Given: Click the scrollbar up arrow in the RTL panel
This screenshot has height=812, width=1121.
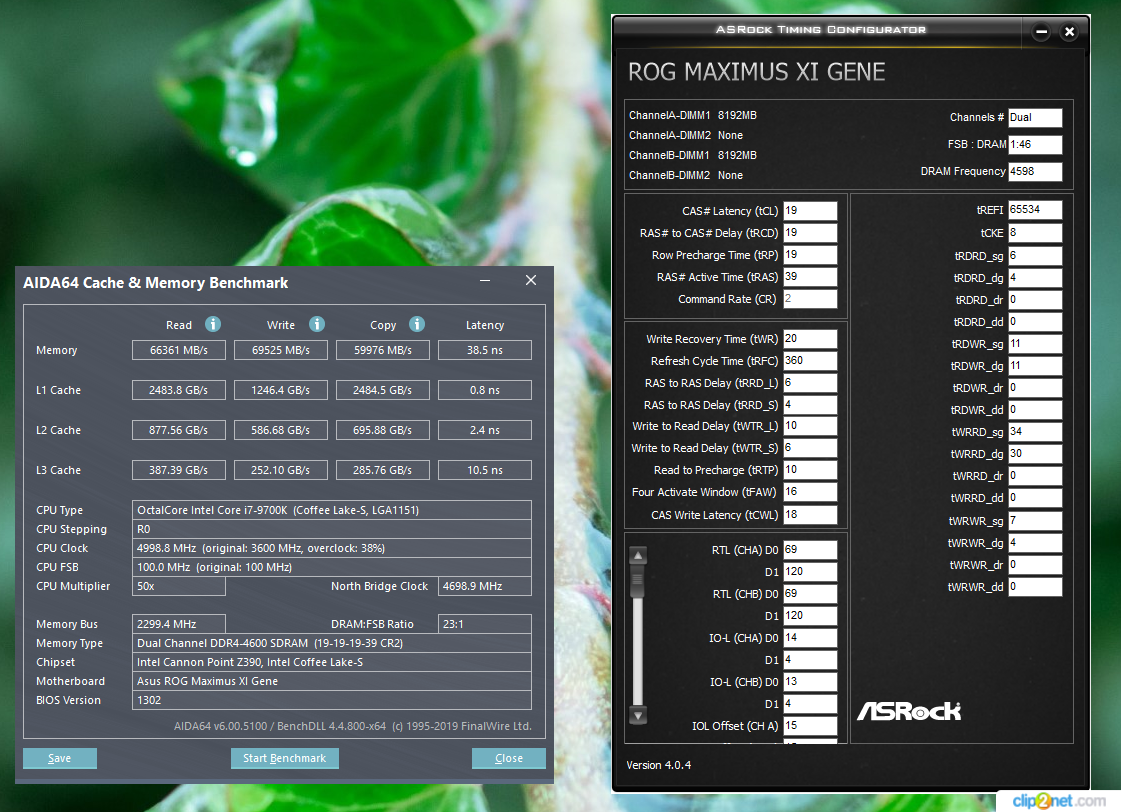Looking at the screenshot, I should point(638,555).
